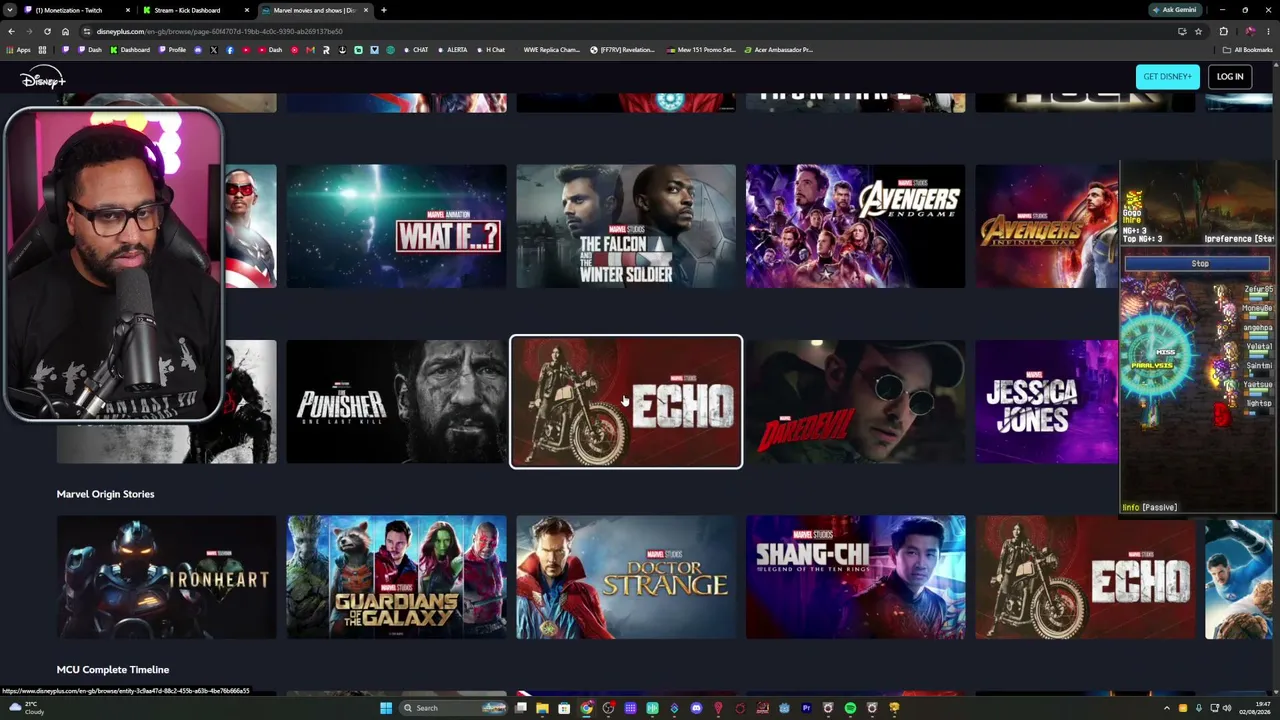Click the install app icon in address bar
This screenshot has width=1280, height=720.
1182,31
